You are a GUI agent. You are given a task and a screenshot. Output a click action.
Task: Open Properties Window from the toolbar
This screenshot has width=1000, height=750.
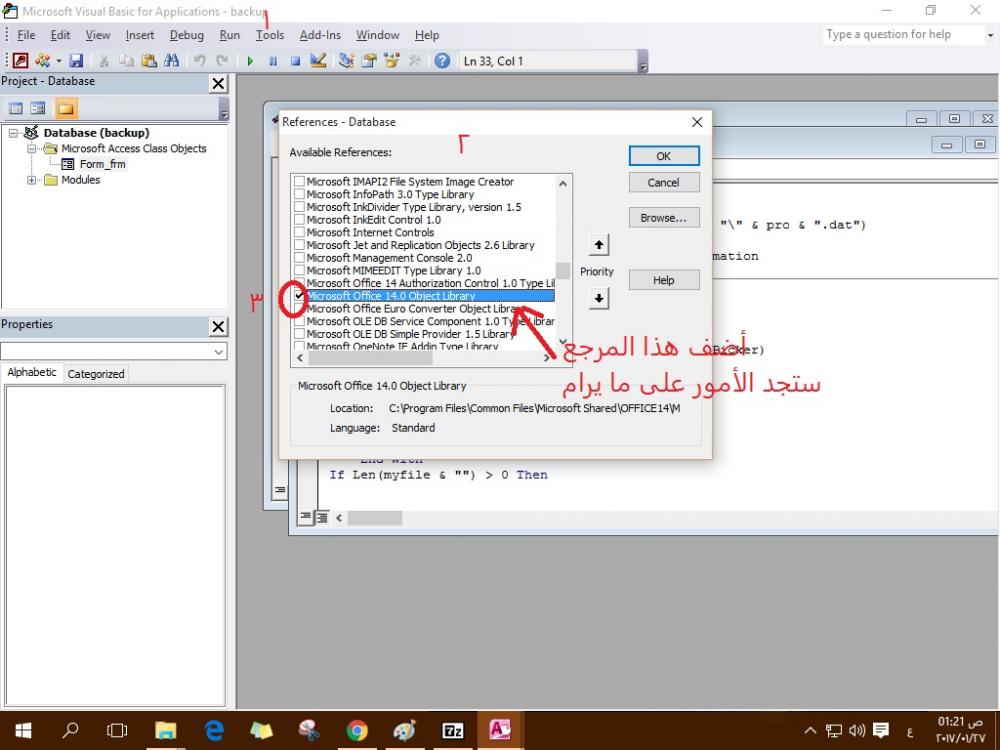(369, 61)
